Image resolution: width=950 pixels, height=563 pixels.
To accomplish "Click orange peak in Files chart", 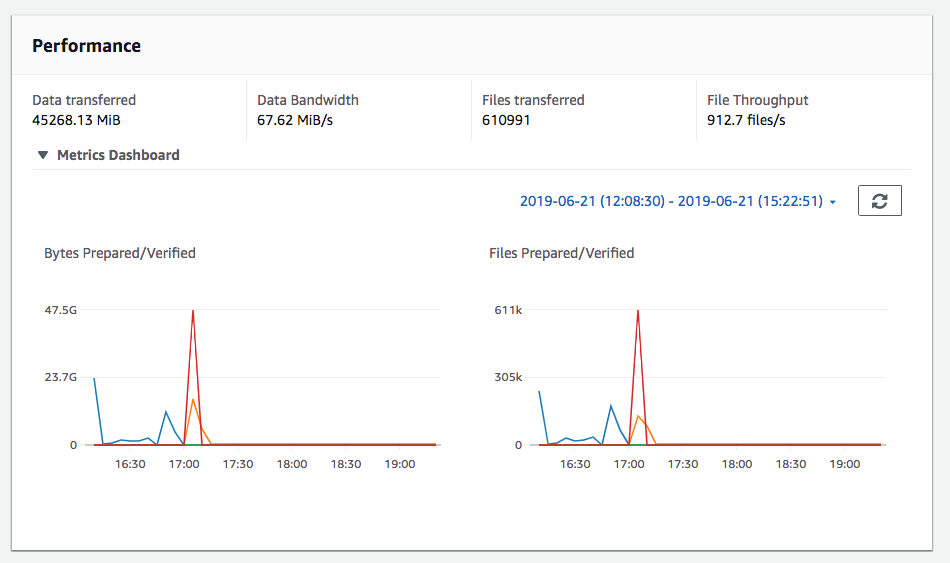I will [x=638, y=416].
